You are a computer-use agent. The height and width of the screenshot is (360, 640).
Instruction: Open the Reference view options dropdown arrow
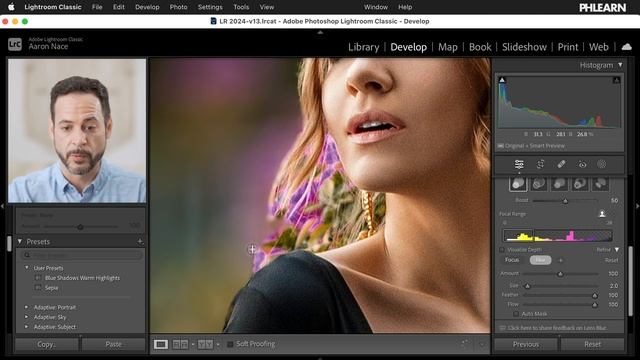pos(193,344)
